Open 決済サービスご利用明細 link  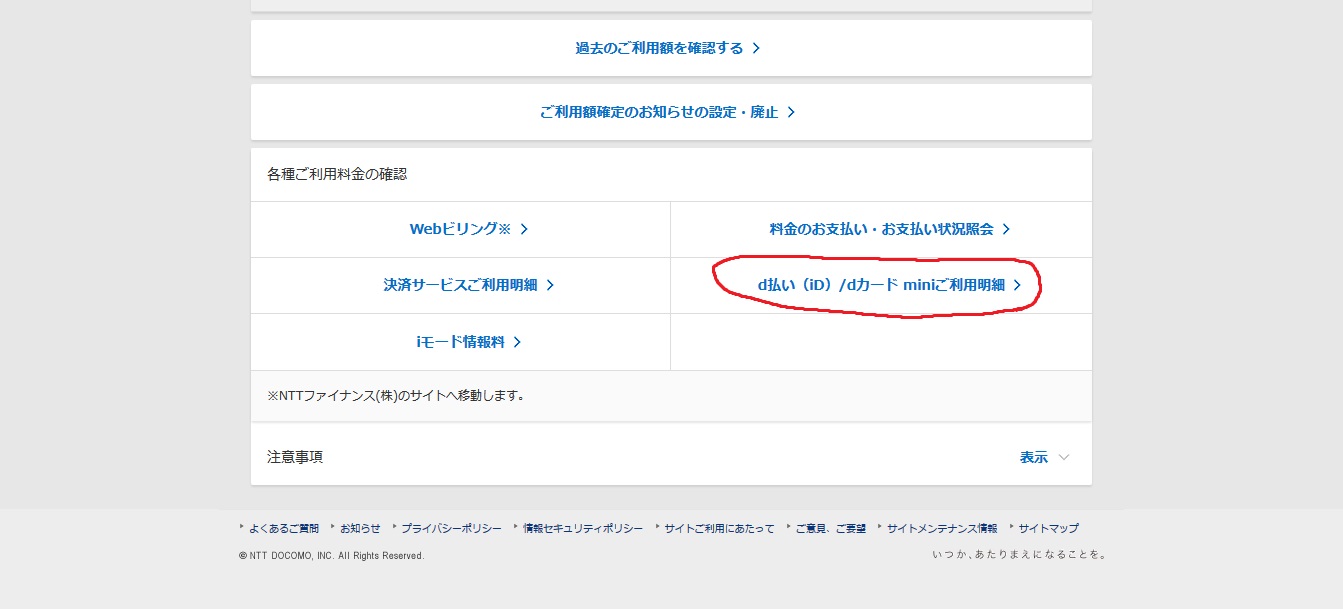point(469,285)
